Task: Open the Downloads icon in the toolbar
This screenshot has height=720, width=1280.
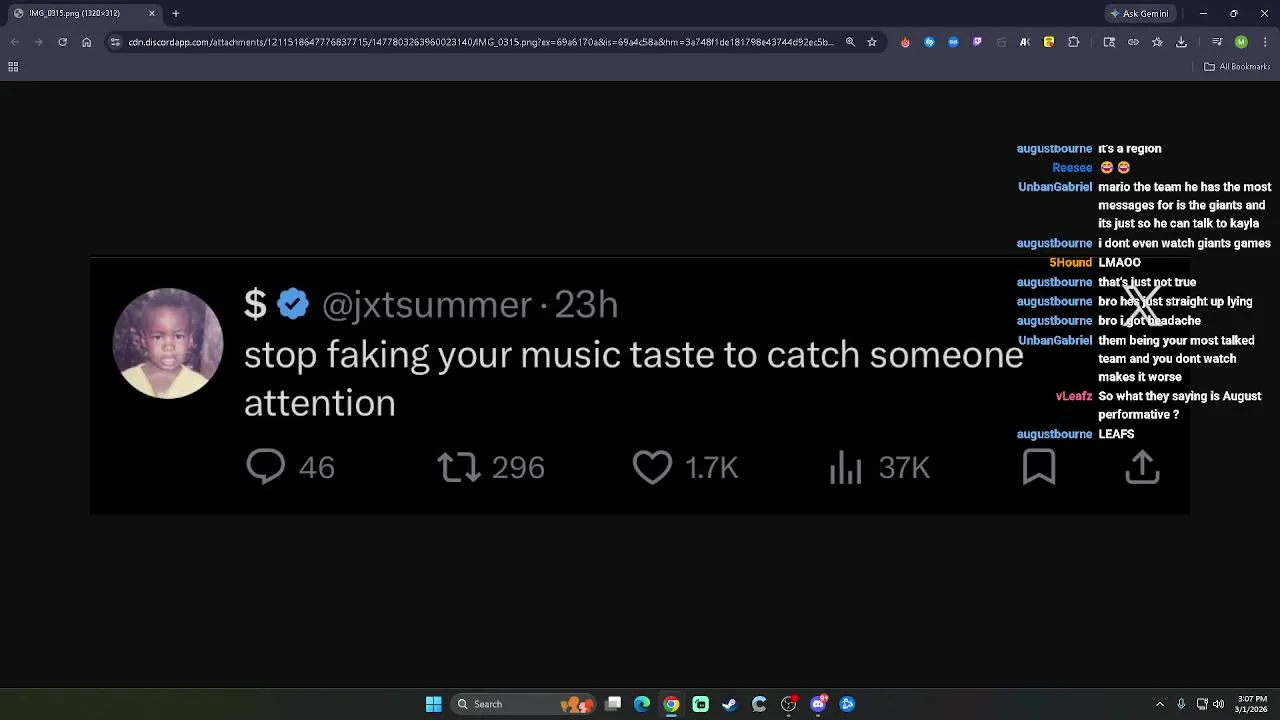Action: pyautogui.click(x=1181, y=42)
